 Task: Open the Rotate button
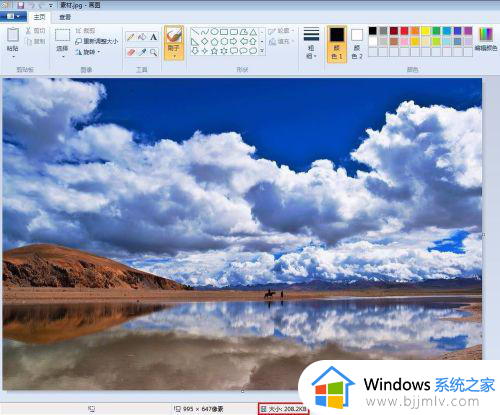(x=87, y=52)
